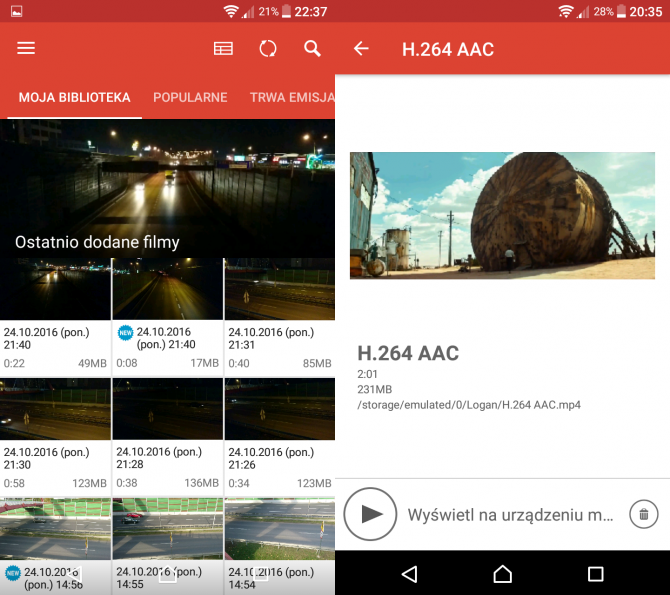Open video thumbnail dated 14:55
Image resolution: width=670 pixels, height=595 pixels.
(168, 529)
